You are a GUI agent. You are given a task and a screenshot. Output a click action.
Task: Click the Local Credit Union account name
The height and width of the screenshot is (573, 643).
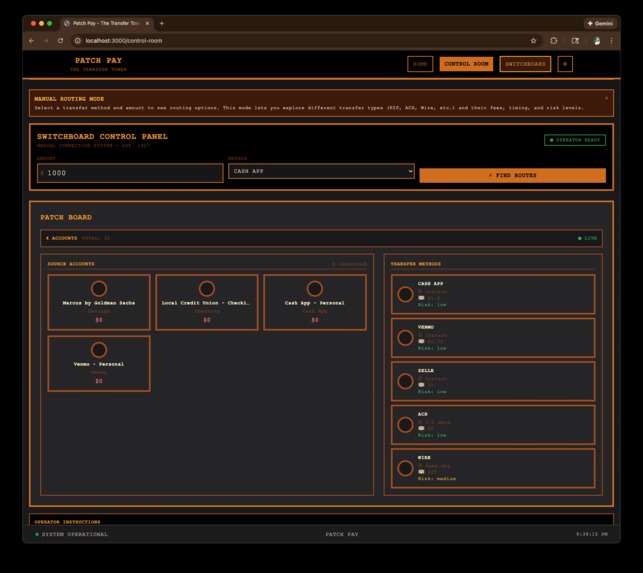pyautogui.click(x=205, y=303)
